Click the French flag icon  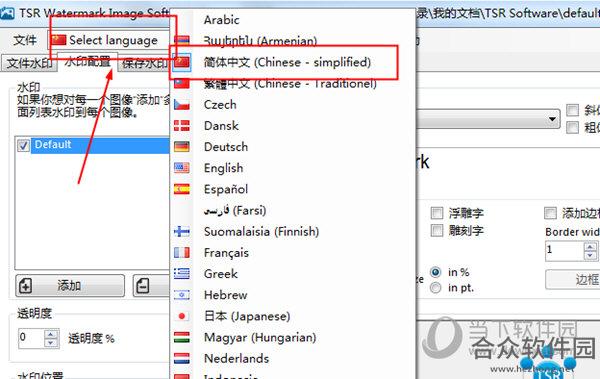click(182, 253)
